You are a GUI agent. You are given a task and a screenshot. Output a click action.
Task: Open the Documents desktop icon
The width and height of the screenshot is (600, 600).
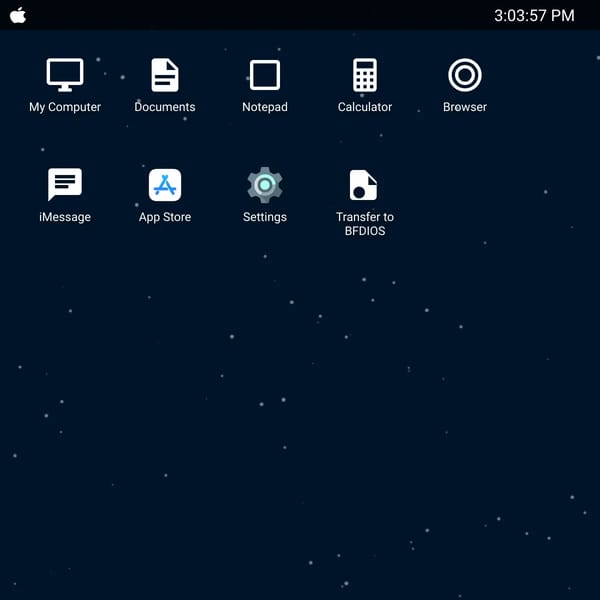point(165,75)
